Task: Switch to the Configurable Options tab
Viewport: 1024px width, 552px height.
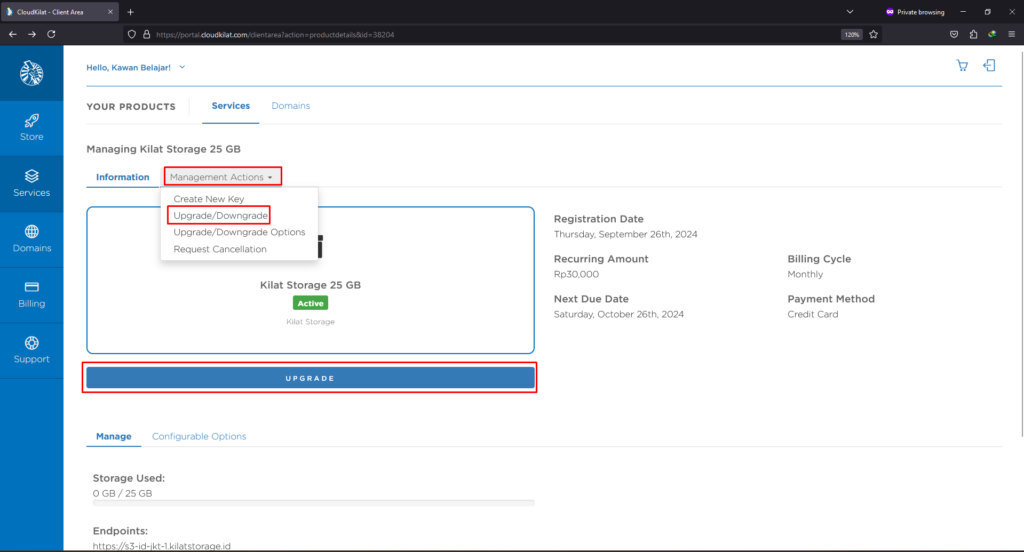Action: [199, 436]
